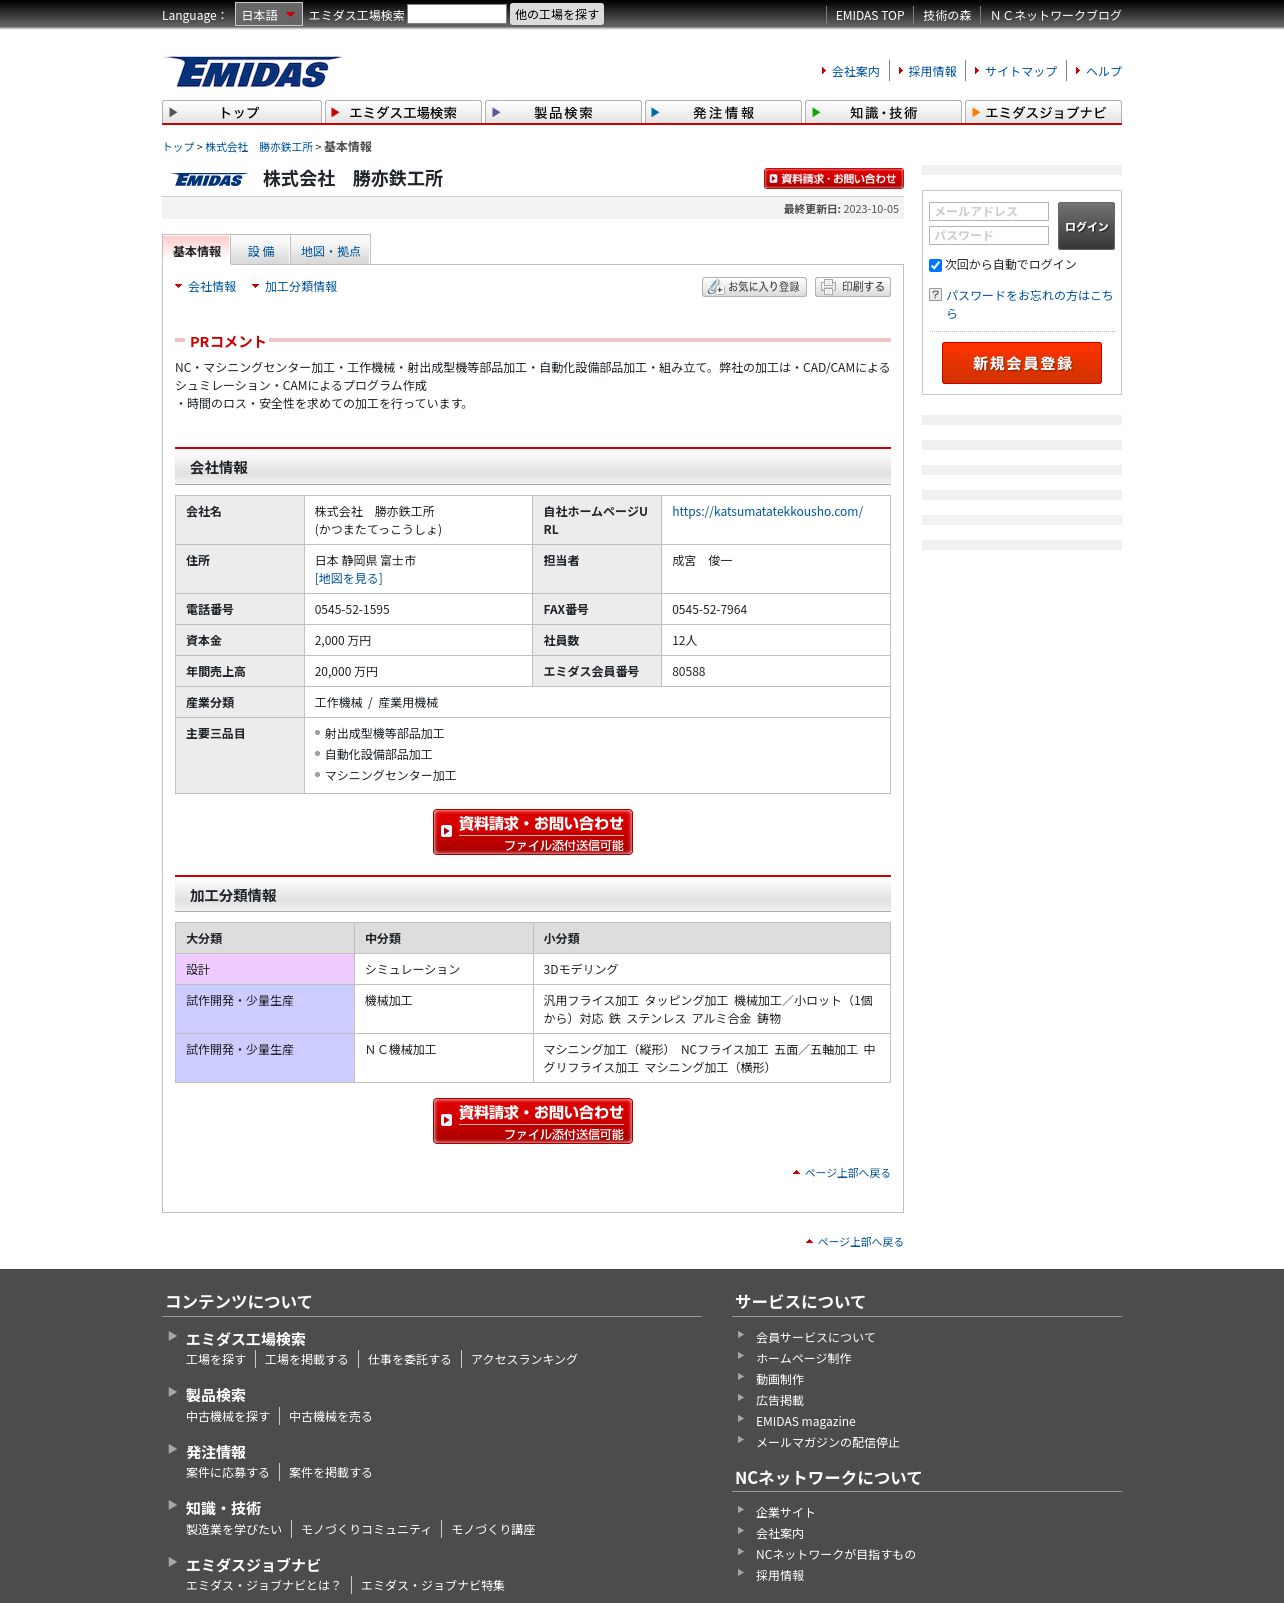Select the エミダスジョブナビ navigation menu
The width and height of the screenshot is (1284, 1603).
(1043, 112)
